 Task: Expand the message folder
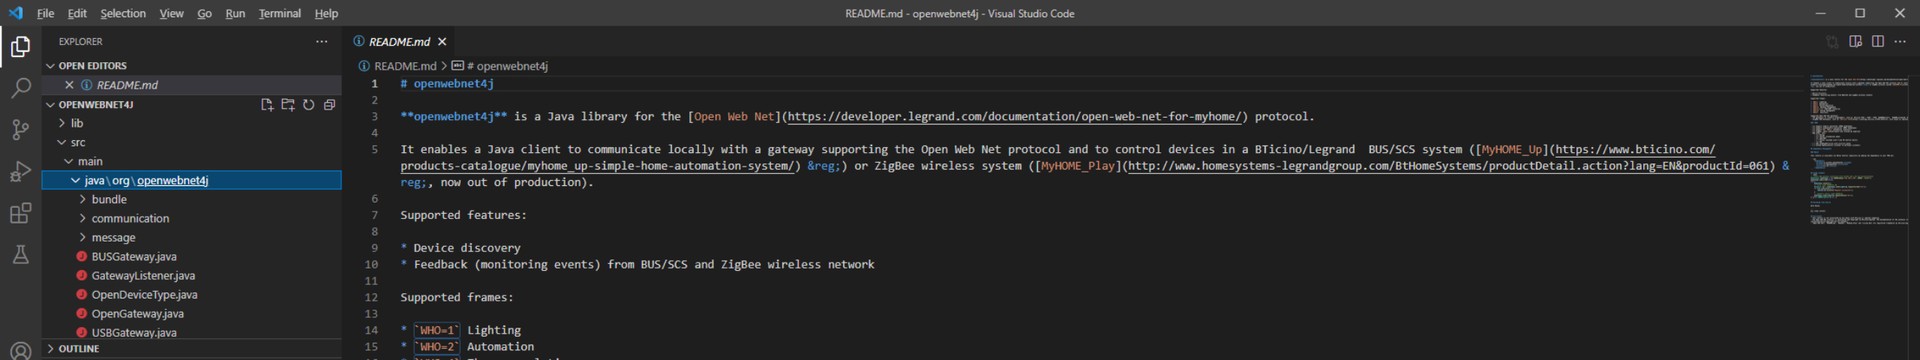click(x=83, y=237)
